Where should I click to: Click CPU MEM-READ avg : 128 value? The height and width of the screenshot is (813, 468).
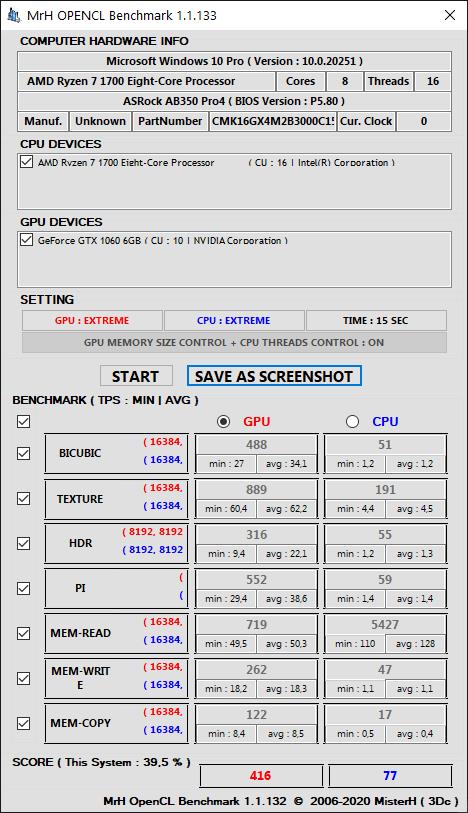pyautogui.click(x=416, y=644)
